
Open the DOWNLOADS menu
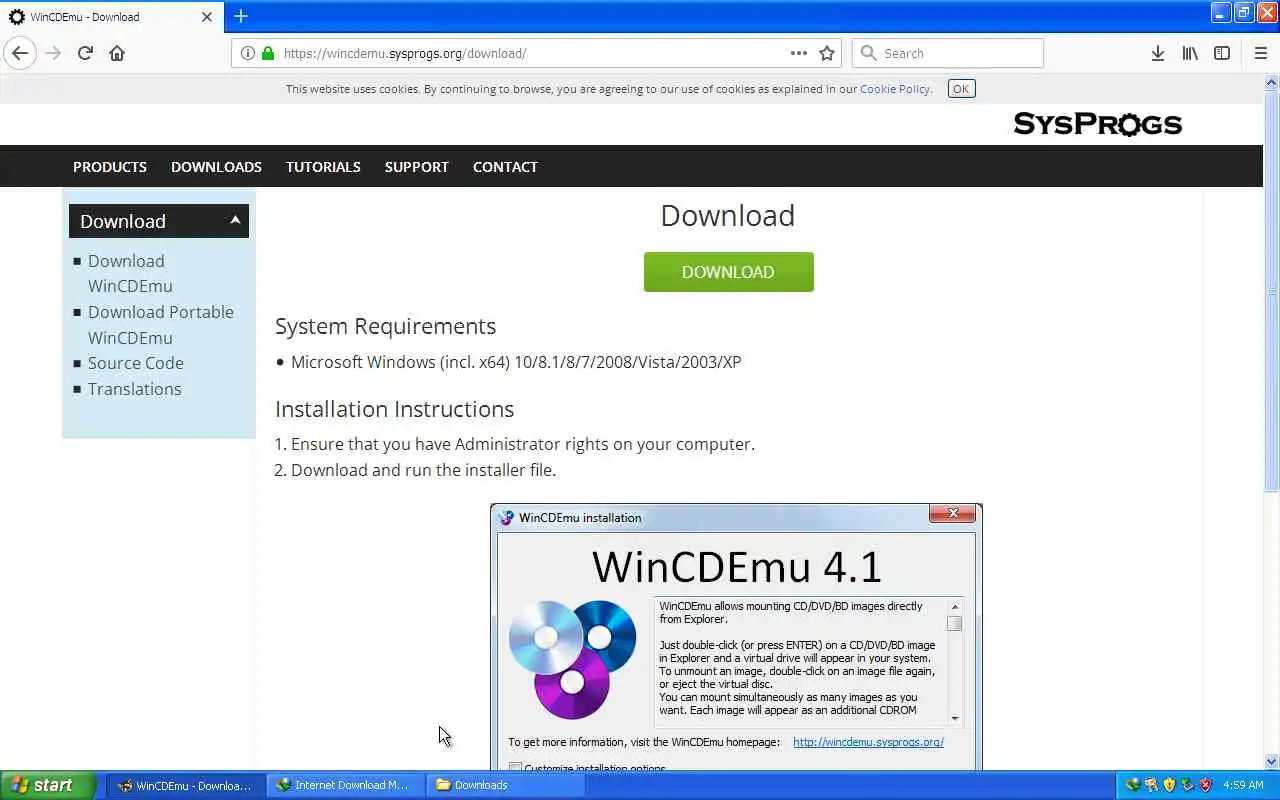point(216,167)
